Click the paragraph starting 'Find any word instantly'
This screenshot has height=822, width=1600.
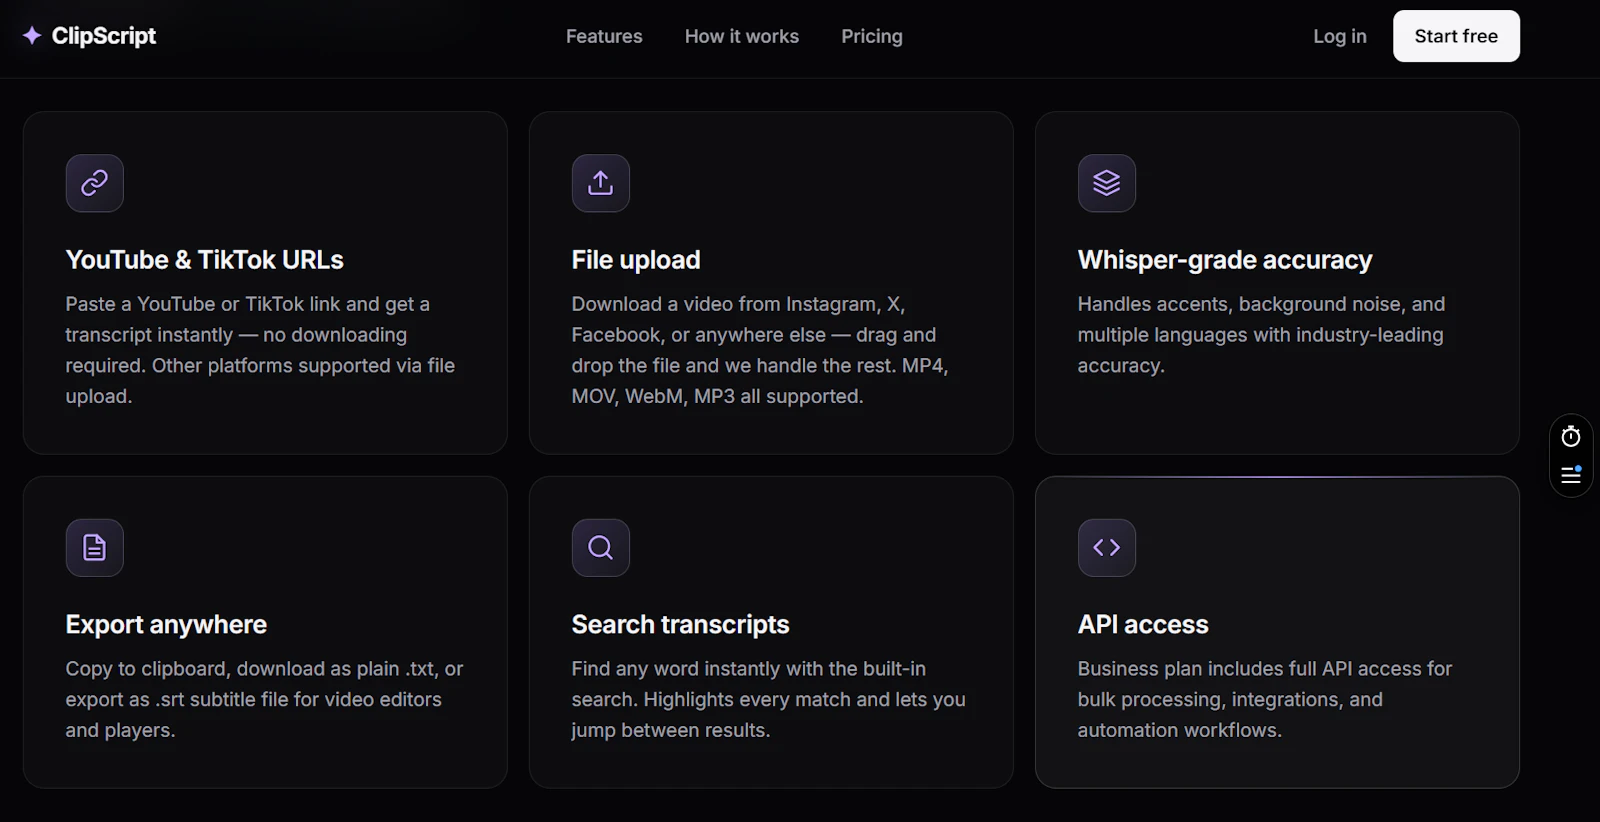tap(769, 700)
